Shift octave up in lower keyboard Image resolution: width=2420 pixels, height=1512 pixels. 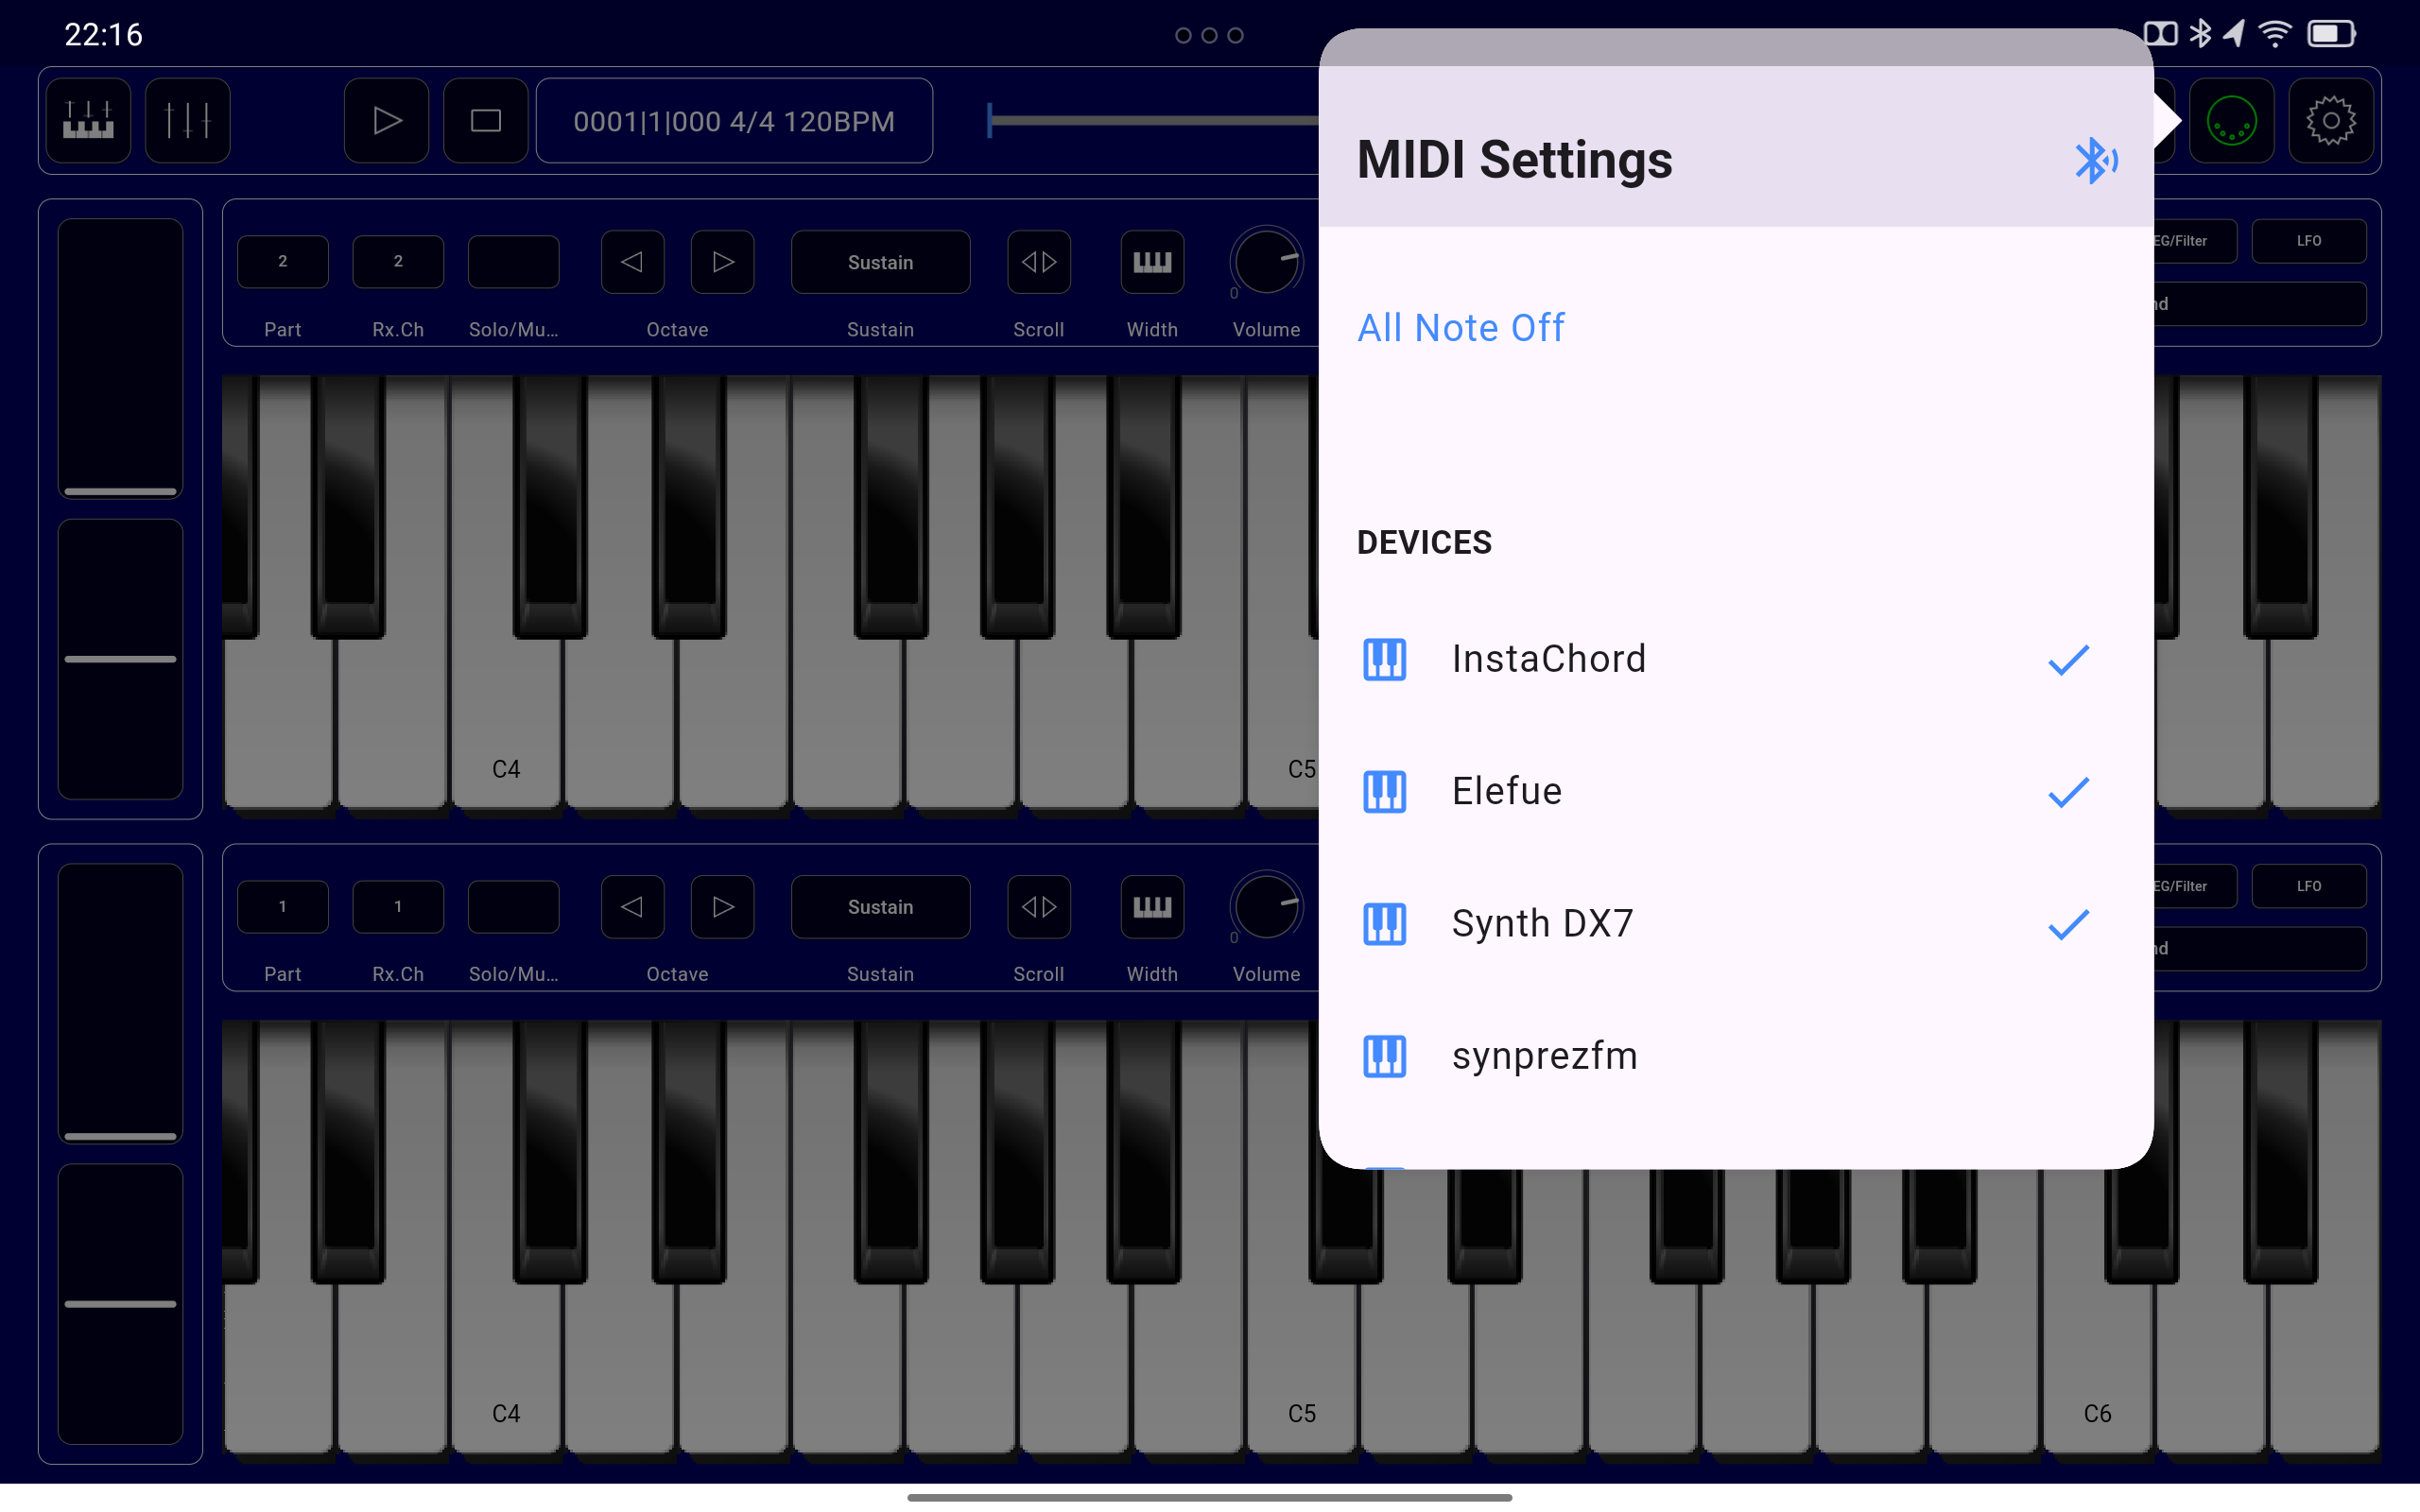click(x=722, y=907)
